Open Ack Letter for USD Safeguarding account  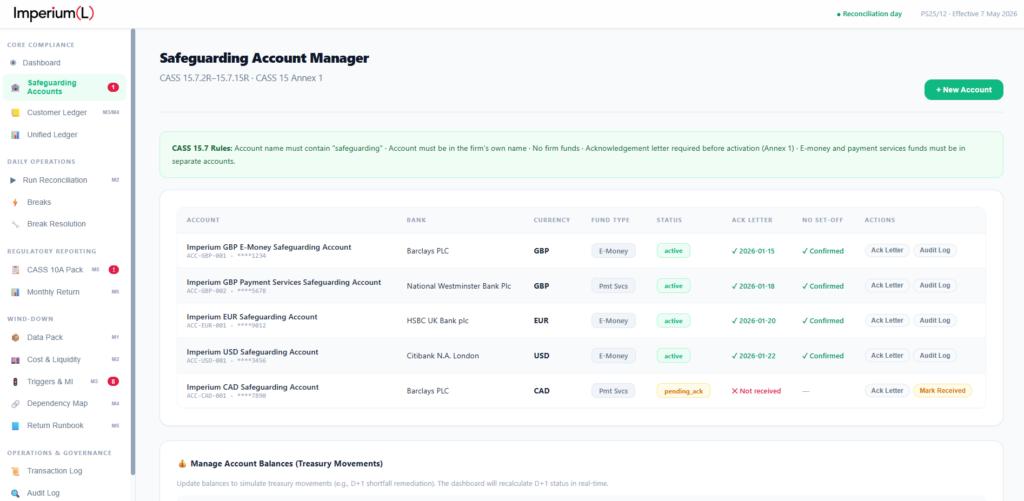pos(887,355)
